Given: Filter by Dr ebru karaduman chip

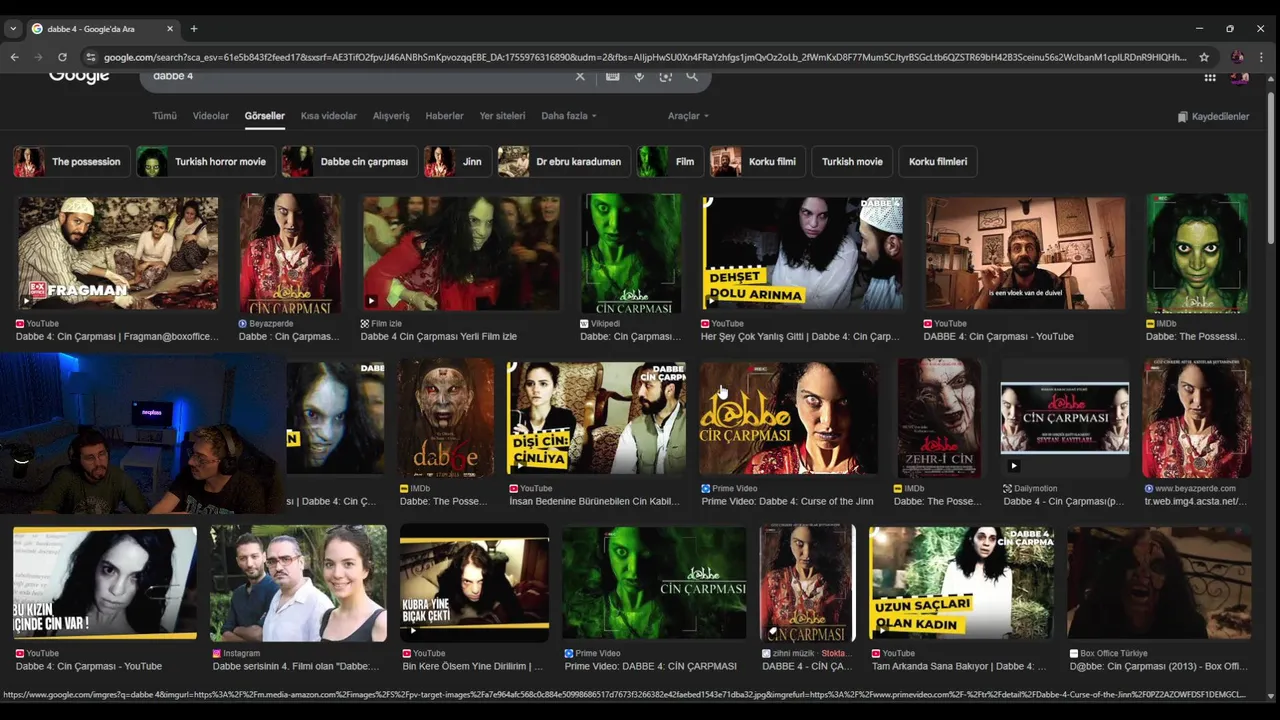Looking at the screenshot, I should [564, 161].
